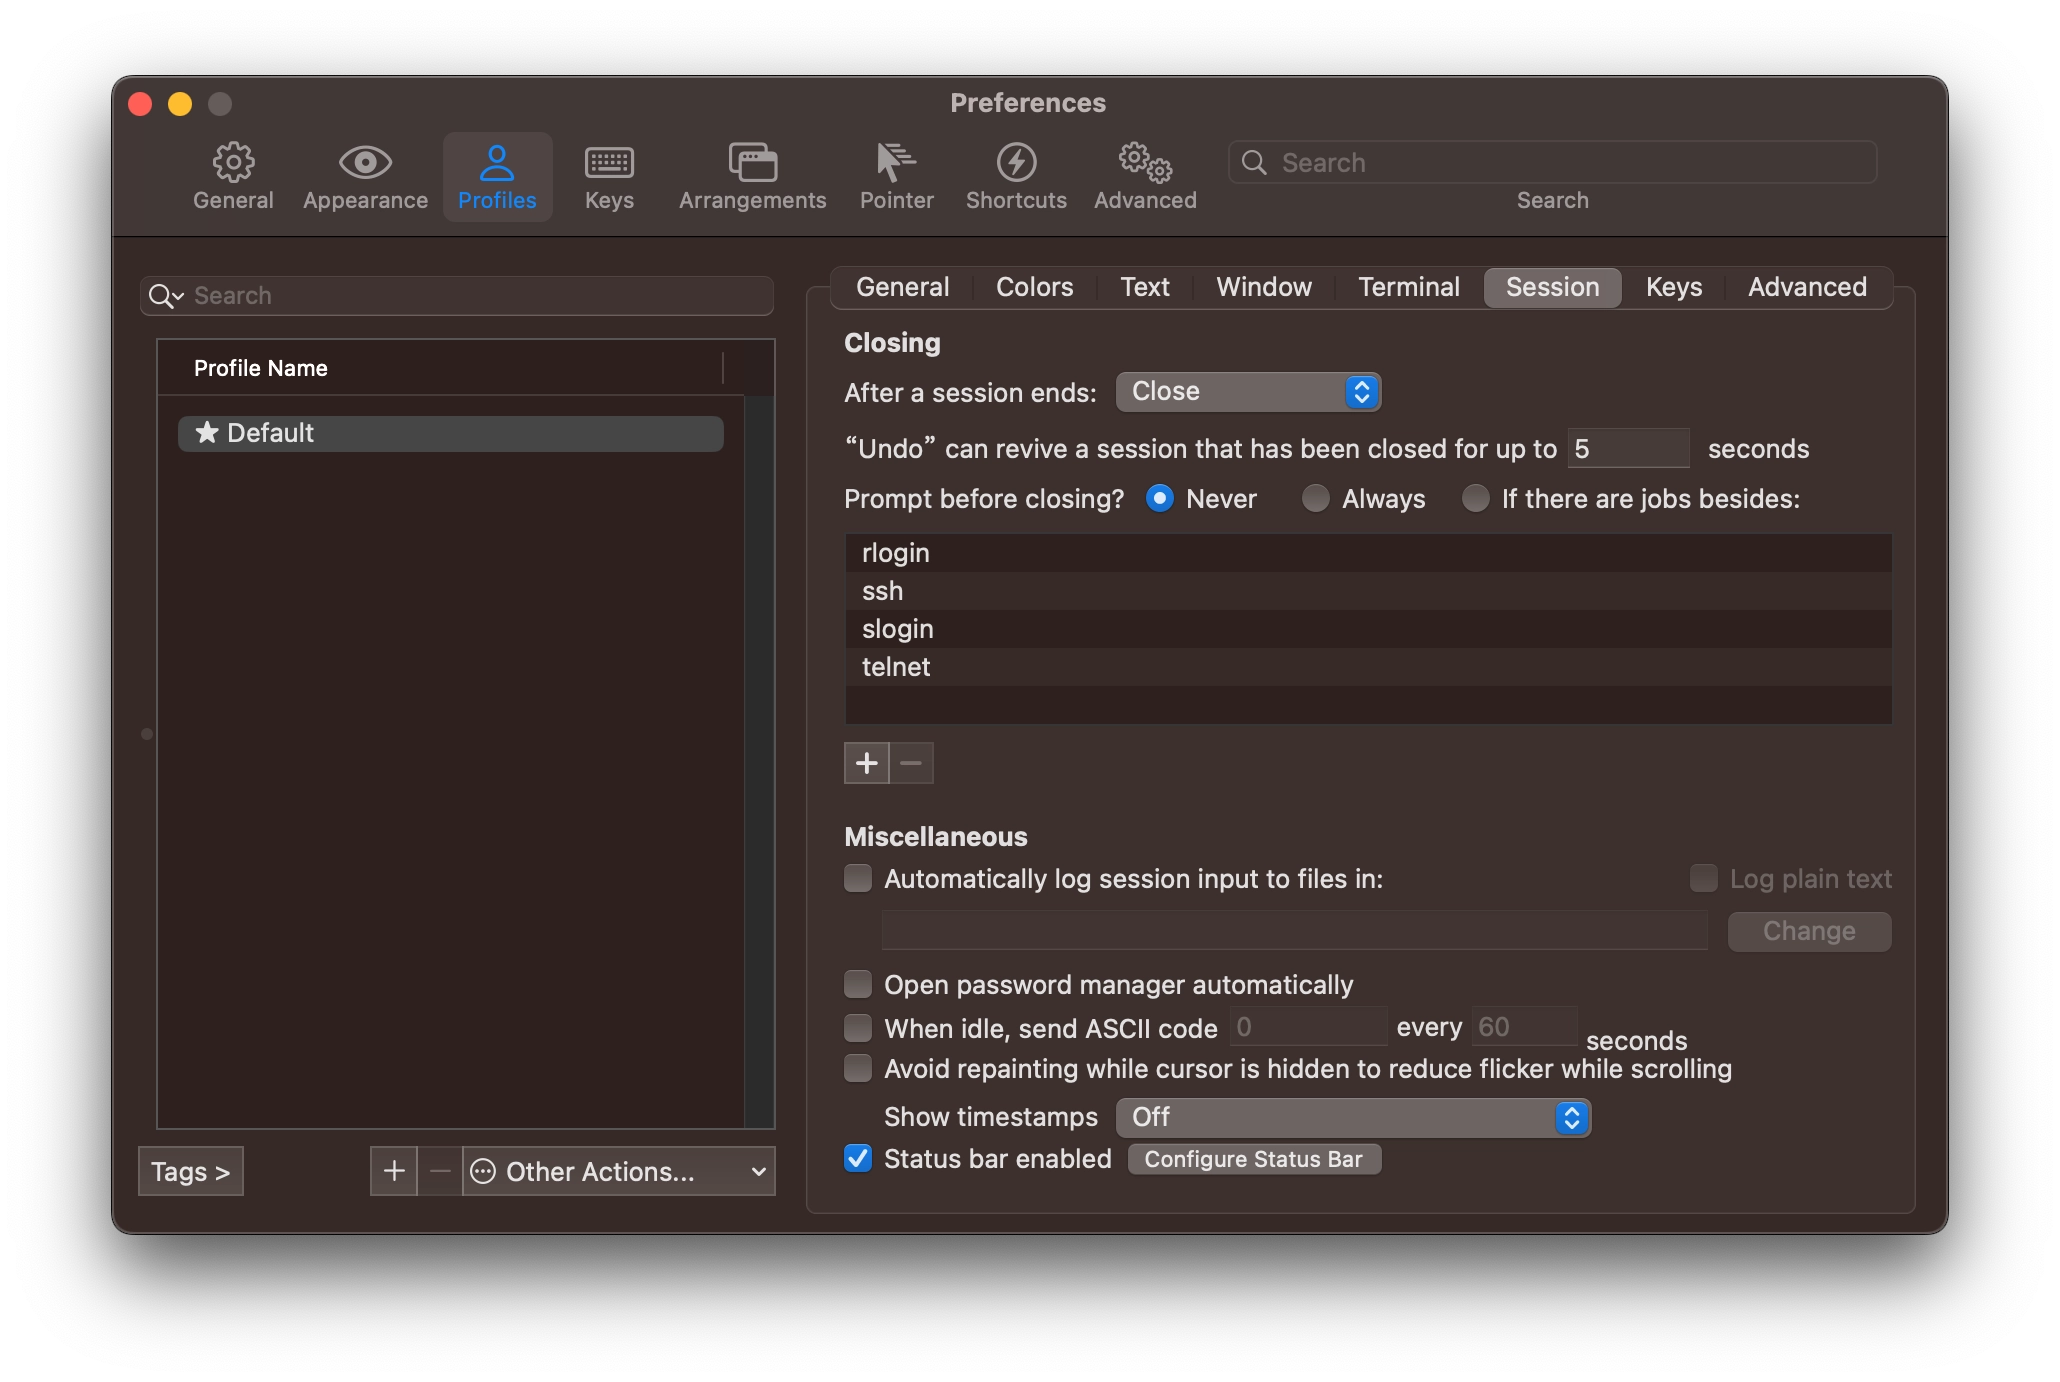
Task: Click the Undo seconds input field
Action: (1628, 448)
